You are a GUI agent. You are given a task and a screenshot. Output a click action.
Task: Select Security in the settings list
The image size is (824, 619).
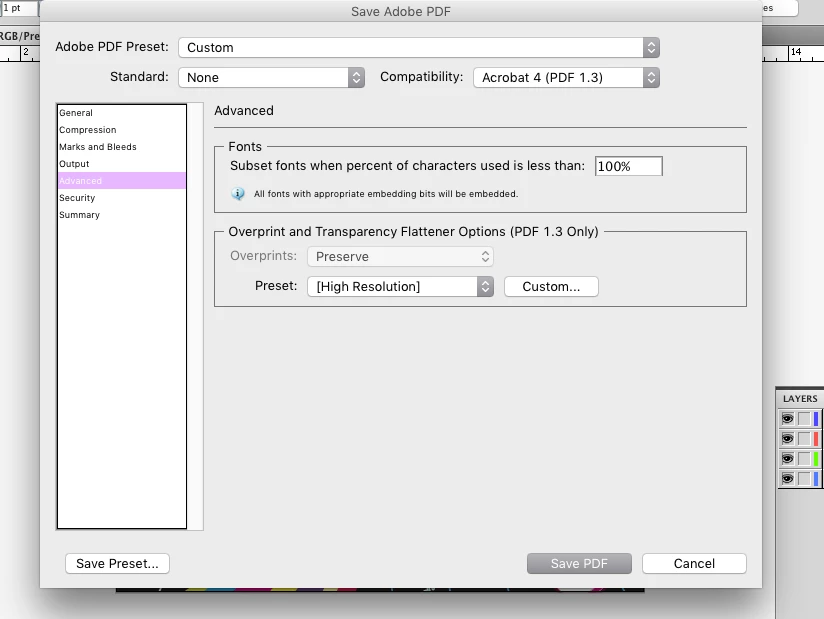click(x=121, y=198)
